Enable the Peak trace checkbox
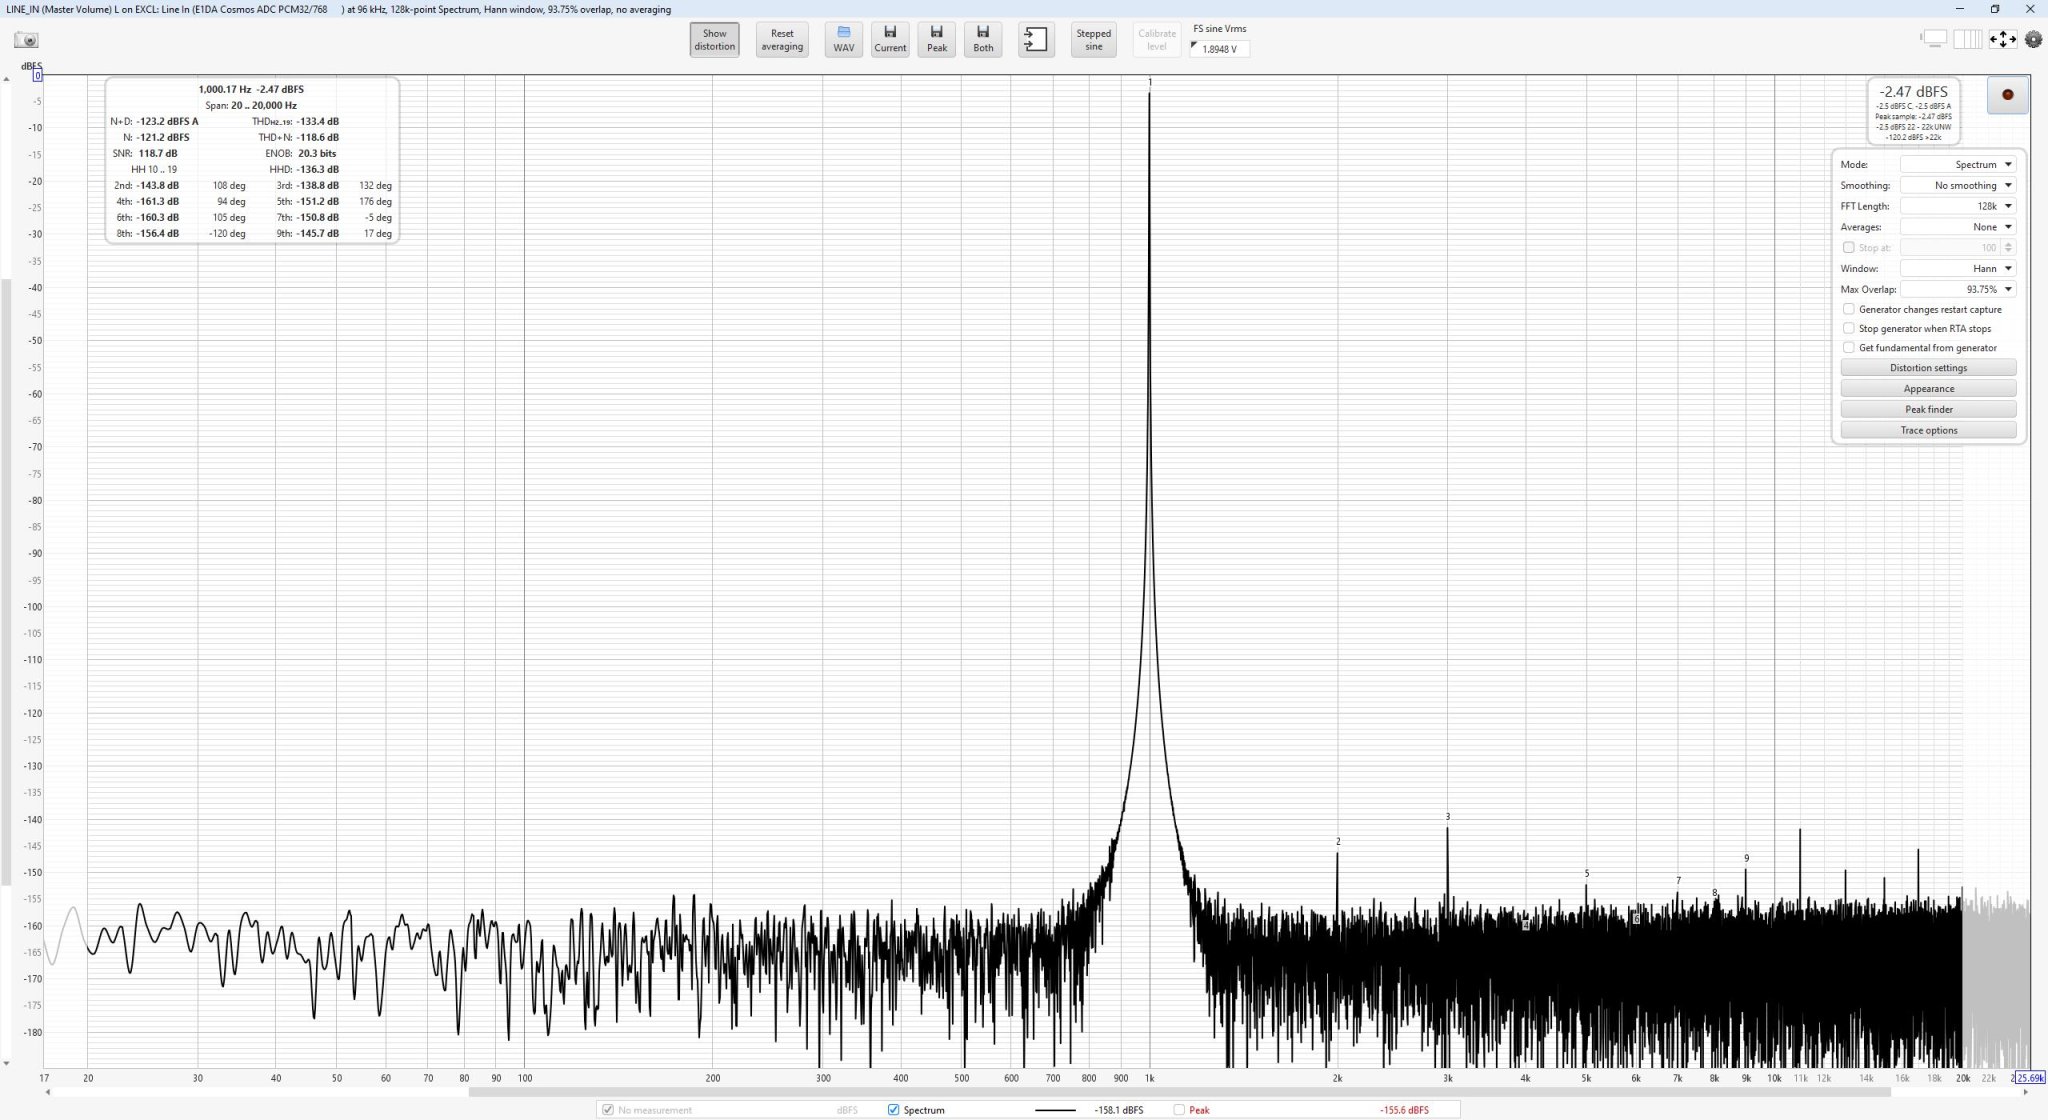The image size is (2048, 1120). point(1179,1110)
